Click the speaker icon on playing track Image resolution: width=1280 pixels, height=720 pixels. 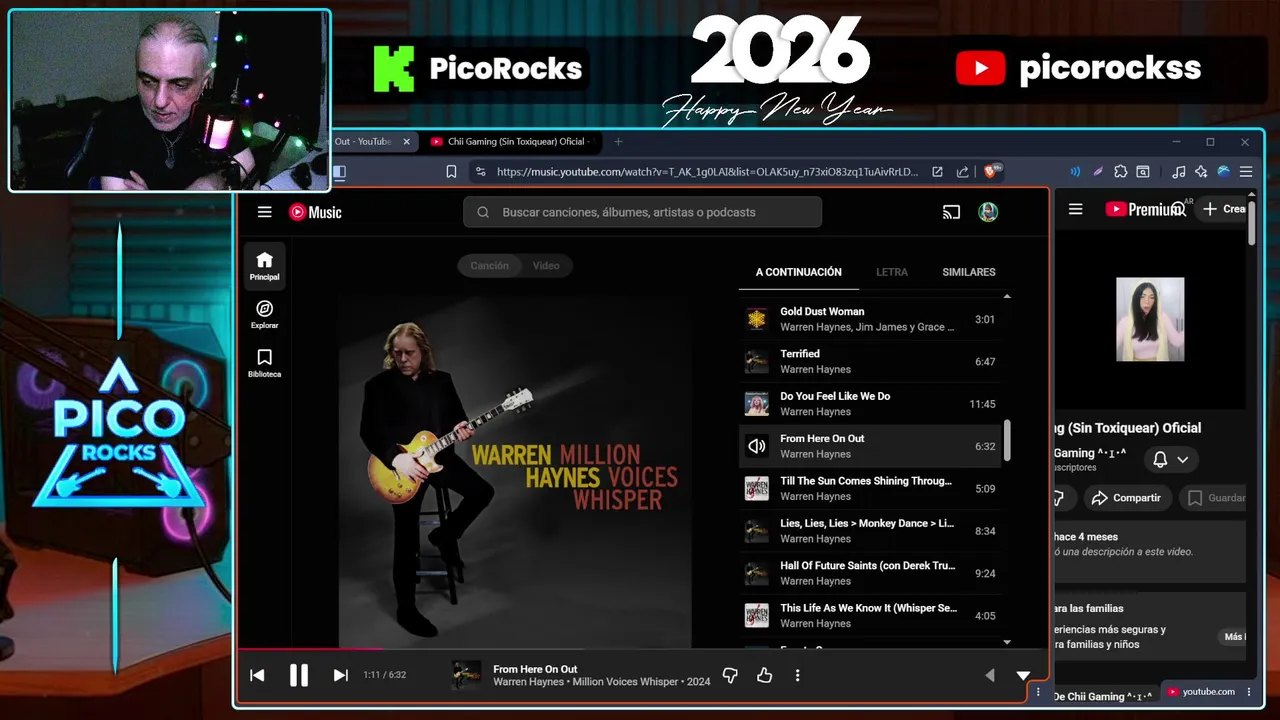point(757,446)
